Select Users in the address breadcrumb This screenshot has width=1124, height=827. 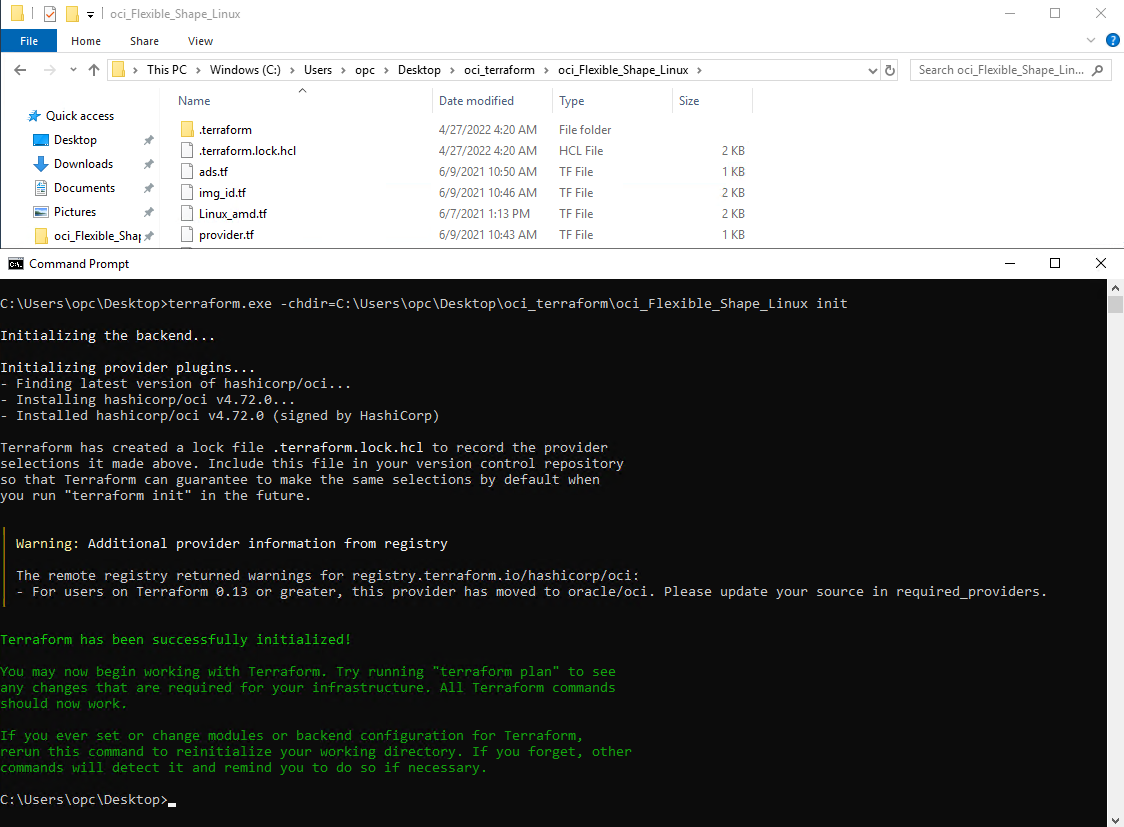(318, 70)
